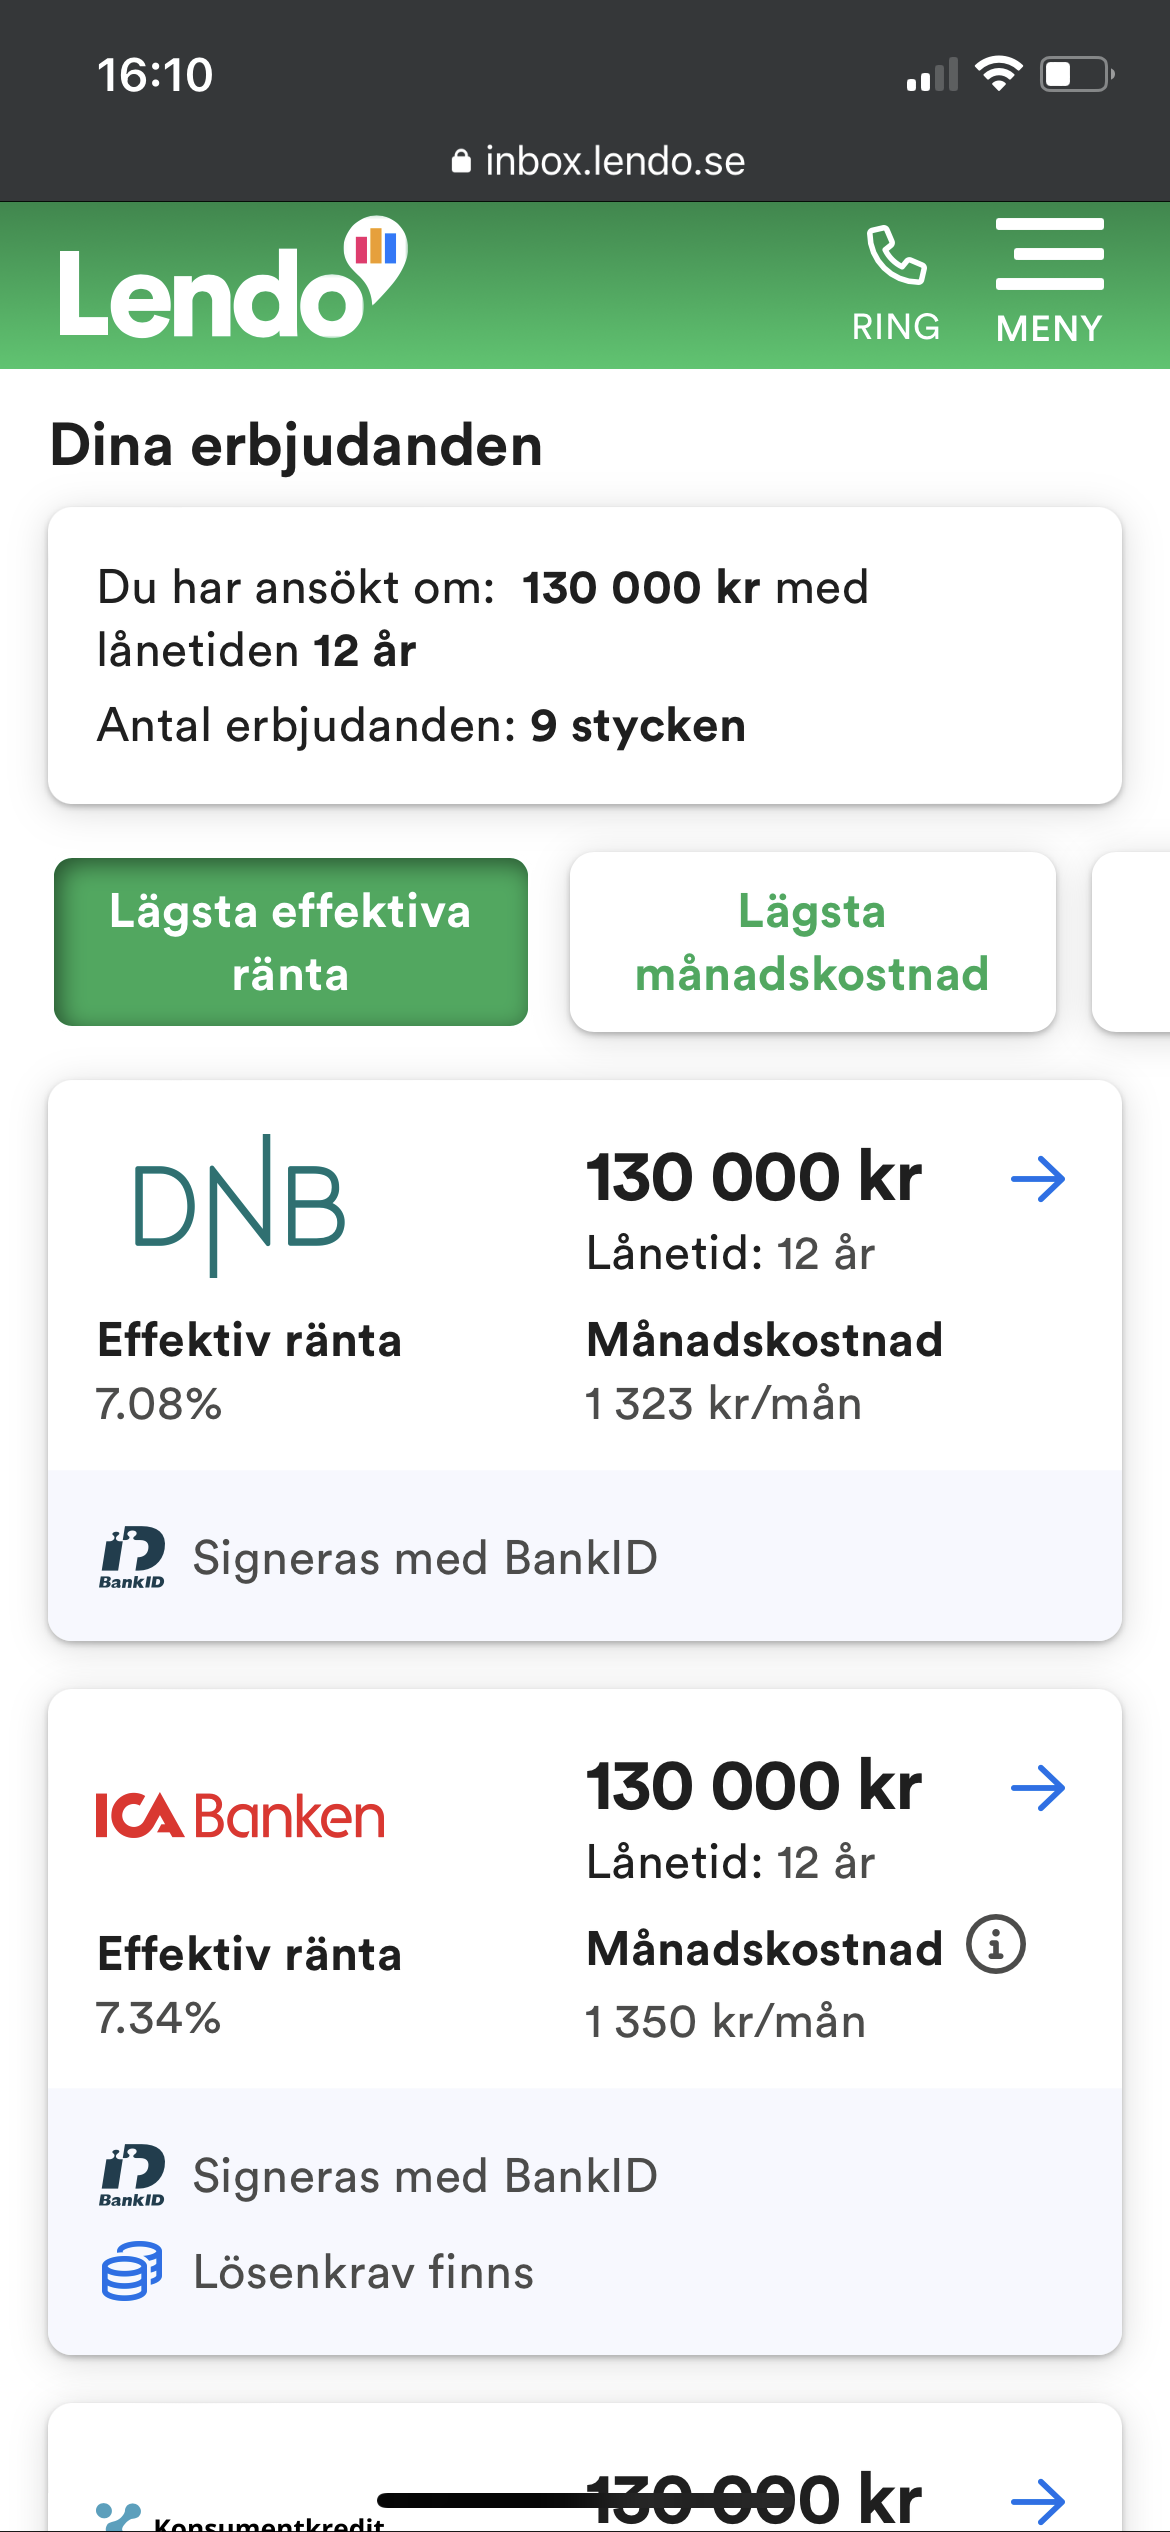This screenshot has height=2532, width=1170.
Task: Click the Lösenkrav finns text
Action: click(363, 2272)
